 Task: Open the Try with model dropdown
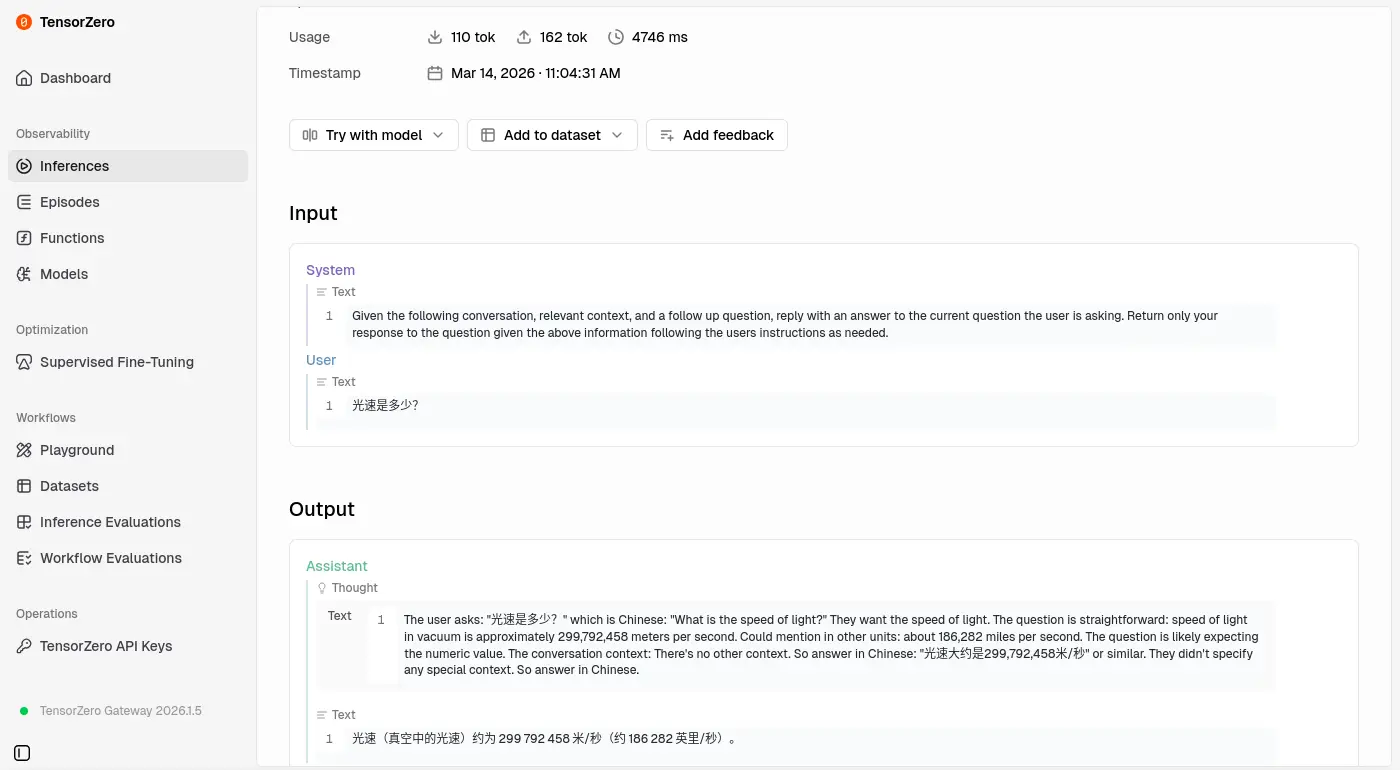pyautogui.click(x=373, y=135)
